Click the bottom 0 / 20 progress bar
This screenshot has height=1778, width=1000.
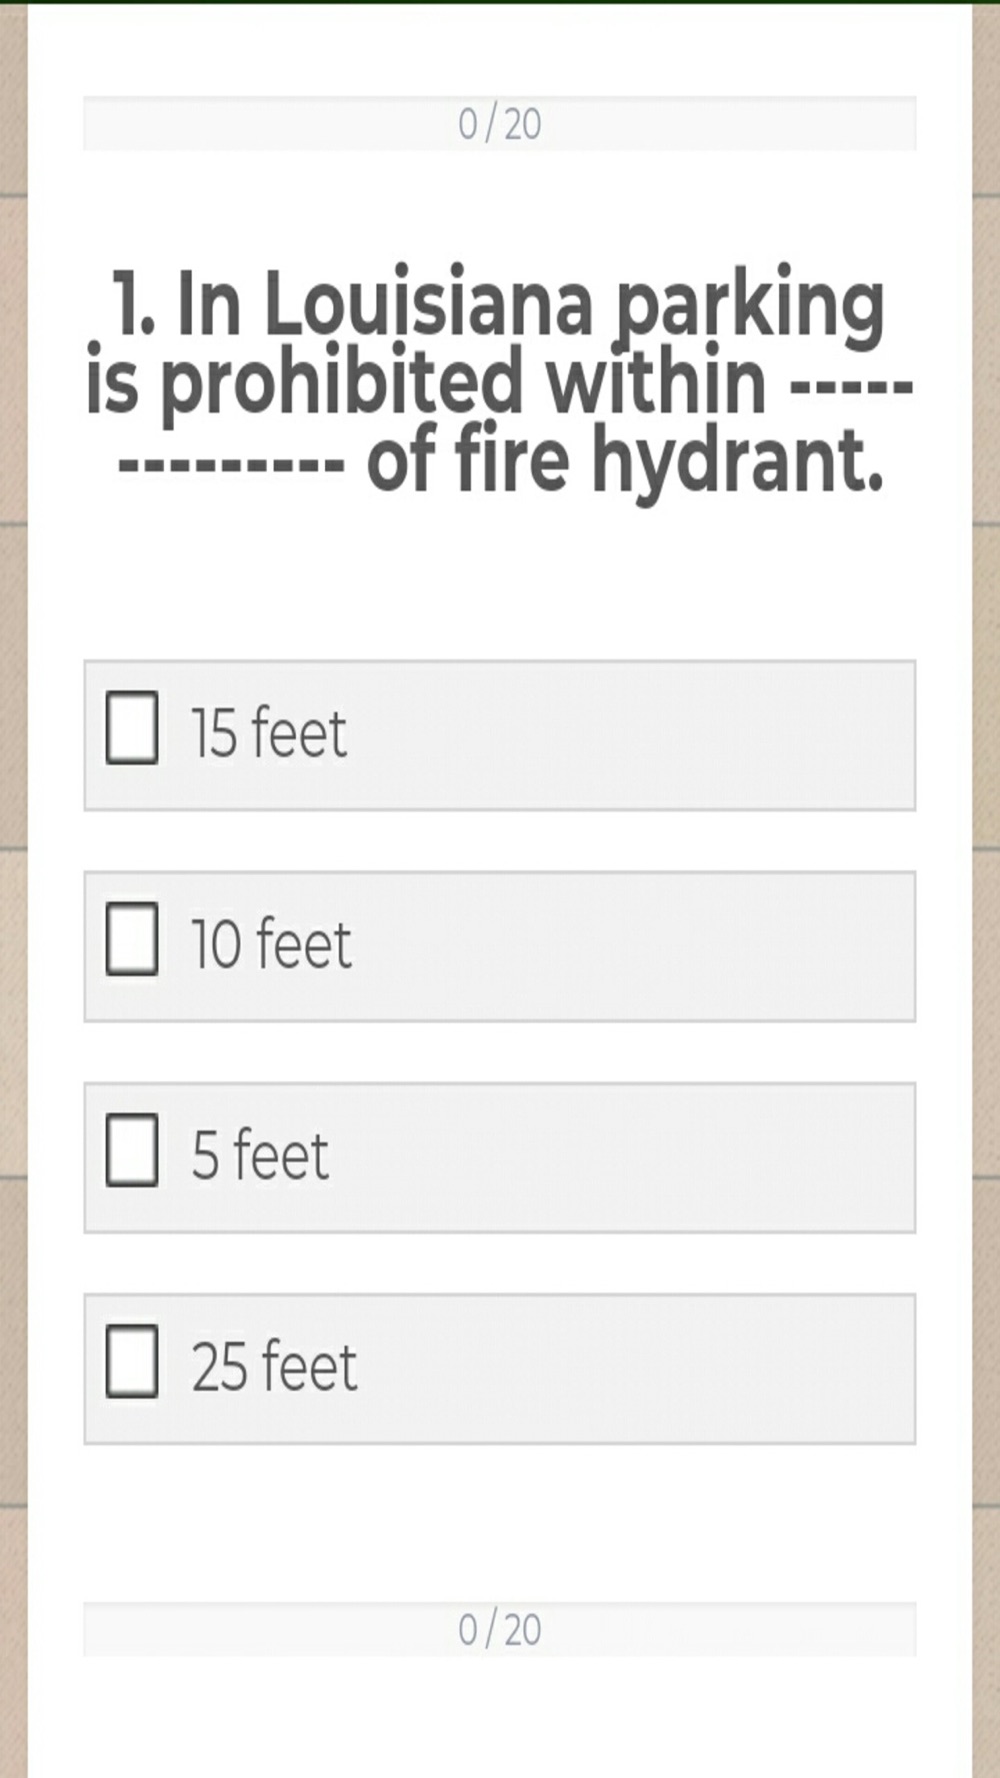[x=500, y=1629]
